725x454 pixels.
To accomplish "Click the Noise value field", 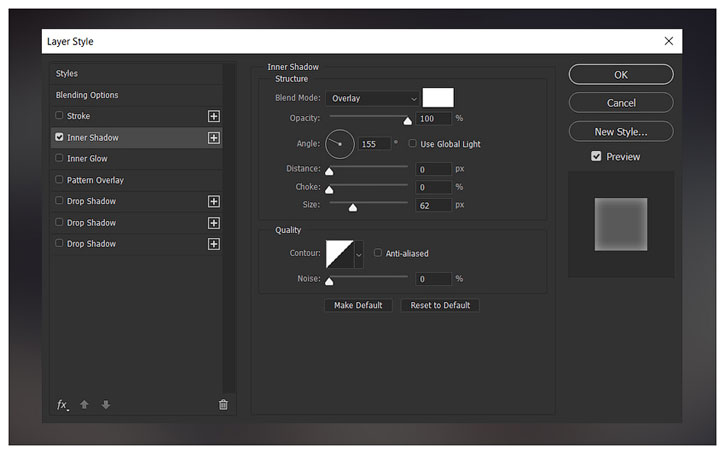I will [x=433, y=279].
